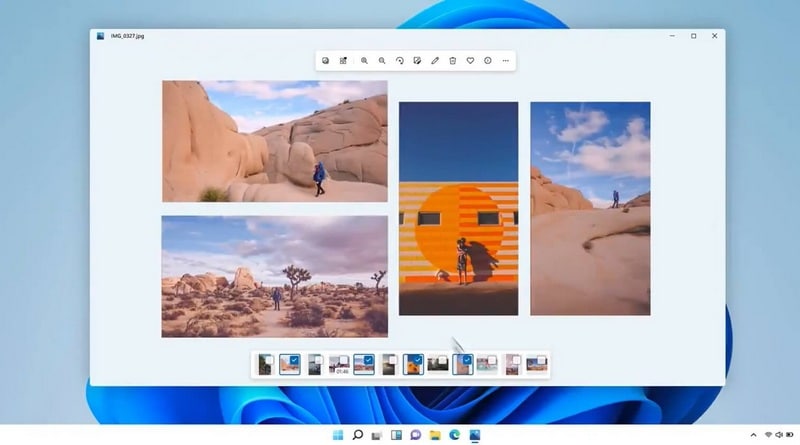Open Task View from the taskbar
The width and height of the screenshot is (800, 445).
pos(377,435)
